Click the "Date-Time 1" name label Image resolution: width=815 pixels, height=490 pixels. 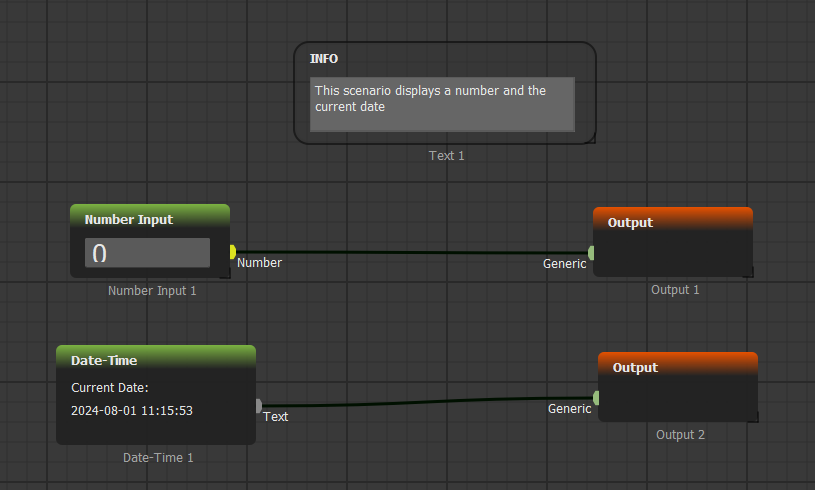point(158,457)
